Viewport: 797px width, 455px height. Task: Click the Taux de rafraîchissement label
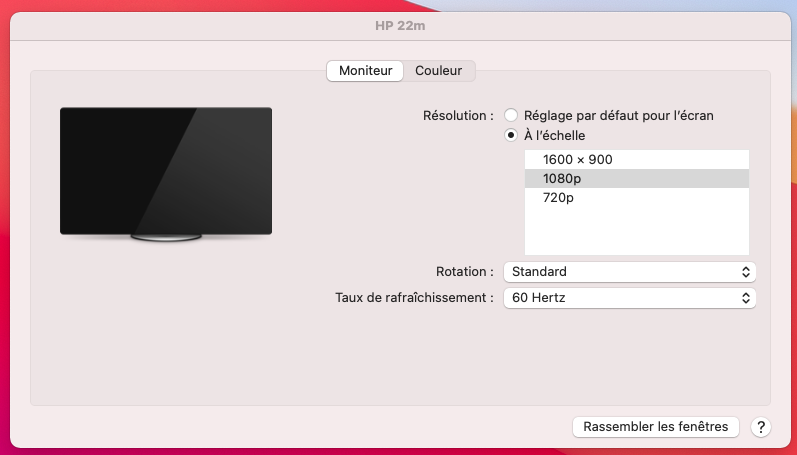(414, 298)
